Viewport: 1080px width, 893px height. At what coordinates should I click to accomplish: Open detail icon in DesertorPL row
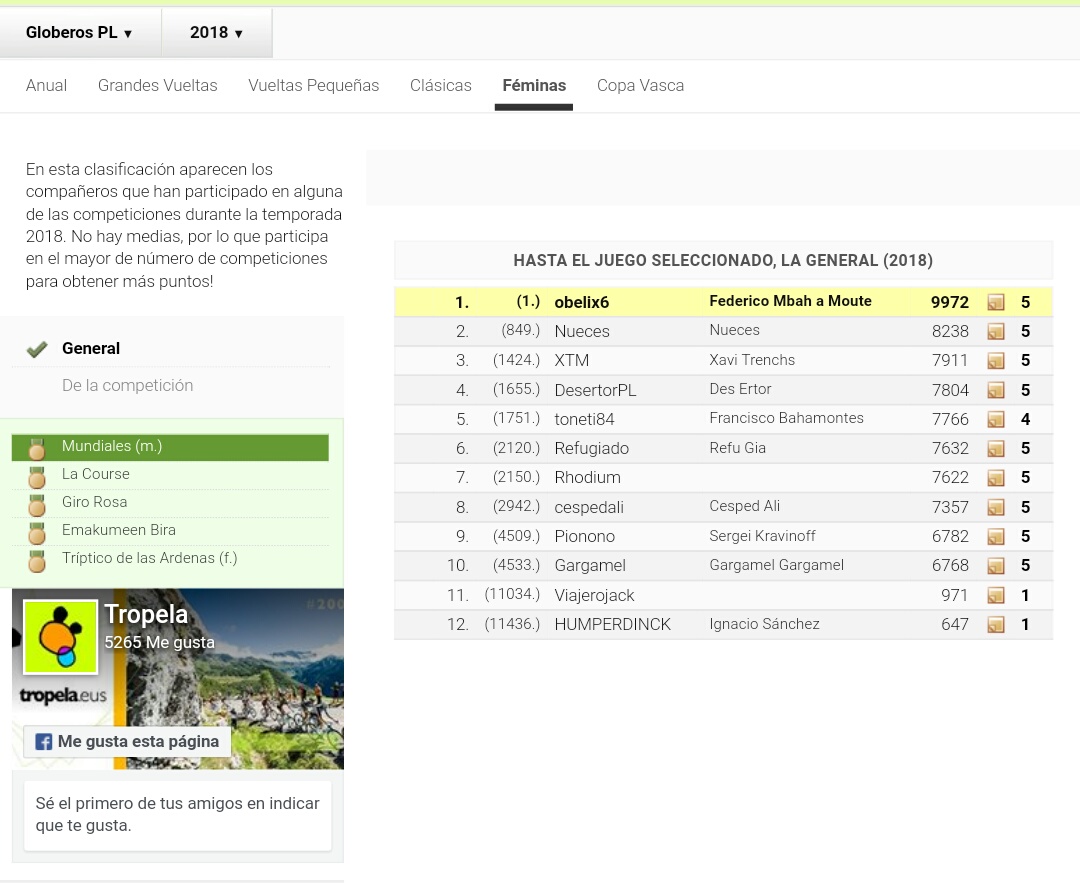coord(995,390)
